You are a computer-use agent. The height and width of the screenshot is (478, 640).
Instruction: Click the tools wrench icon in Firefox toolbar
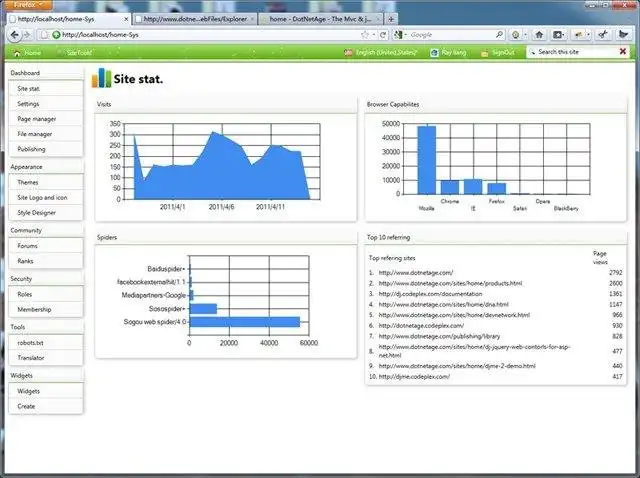point(603,35)
